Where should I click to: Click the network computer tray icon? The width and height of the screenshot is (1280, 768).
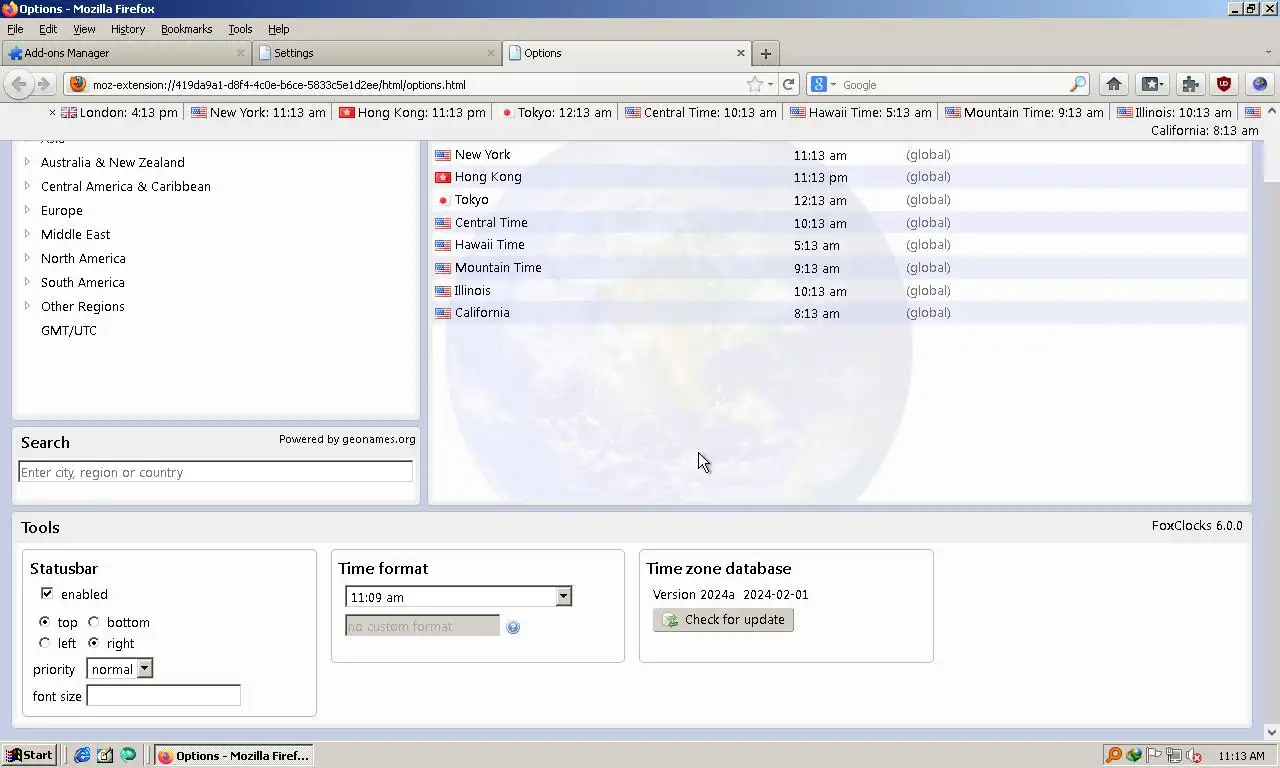1174,756
